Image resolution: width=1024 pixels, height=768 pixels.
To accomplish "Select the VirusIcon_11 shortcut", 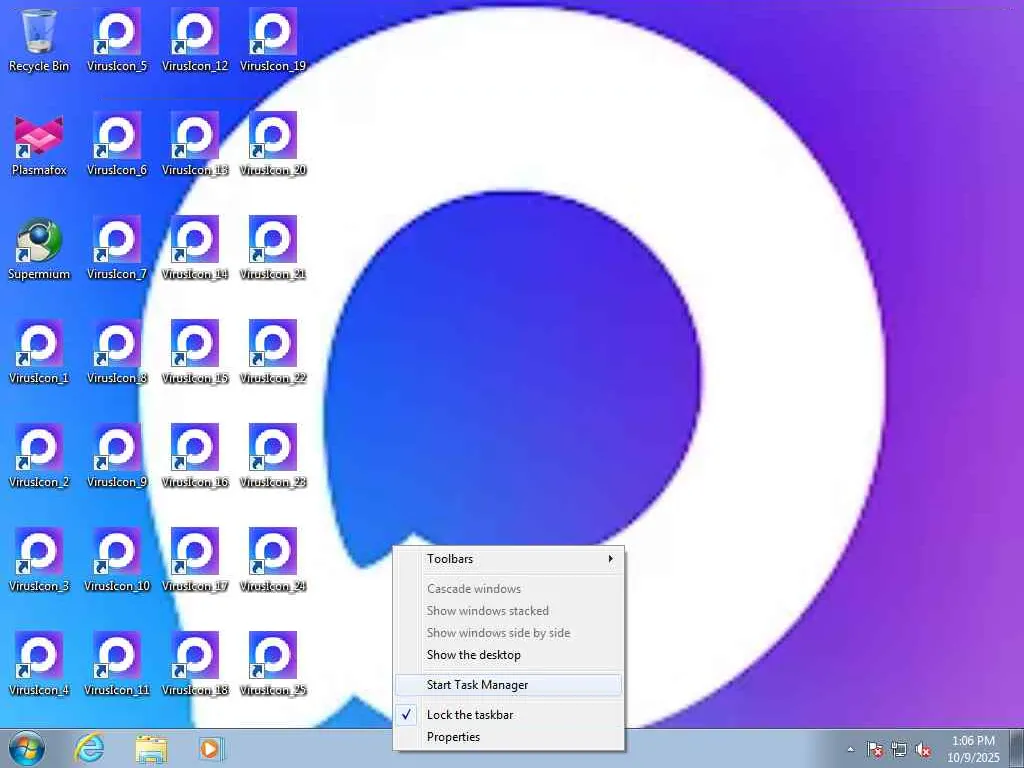I will pyautogui.click(x=117, y=664).
